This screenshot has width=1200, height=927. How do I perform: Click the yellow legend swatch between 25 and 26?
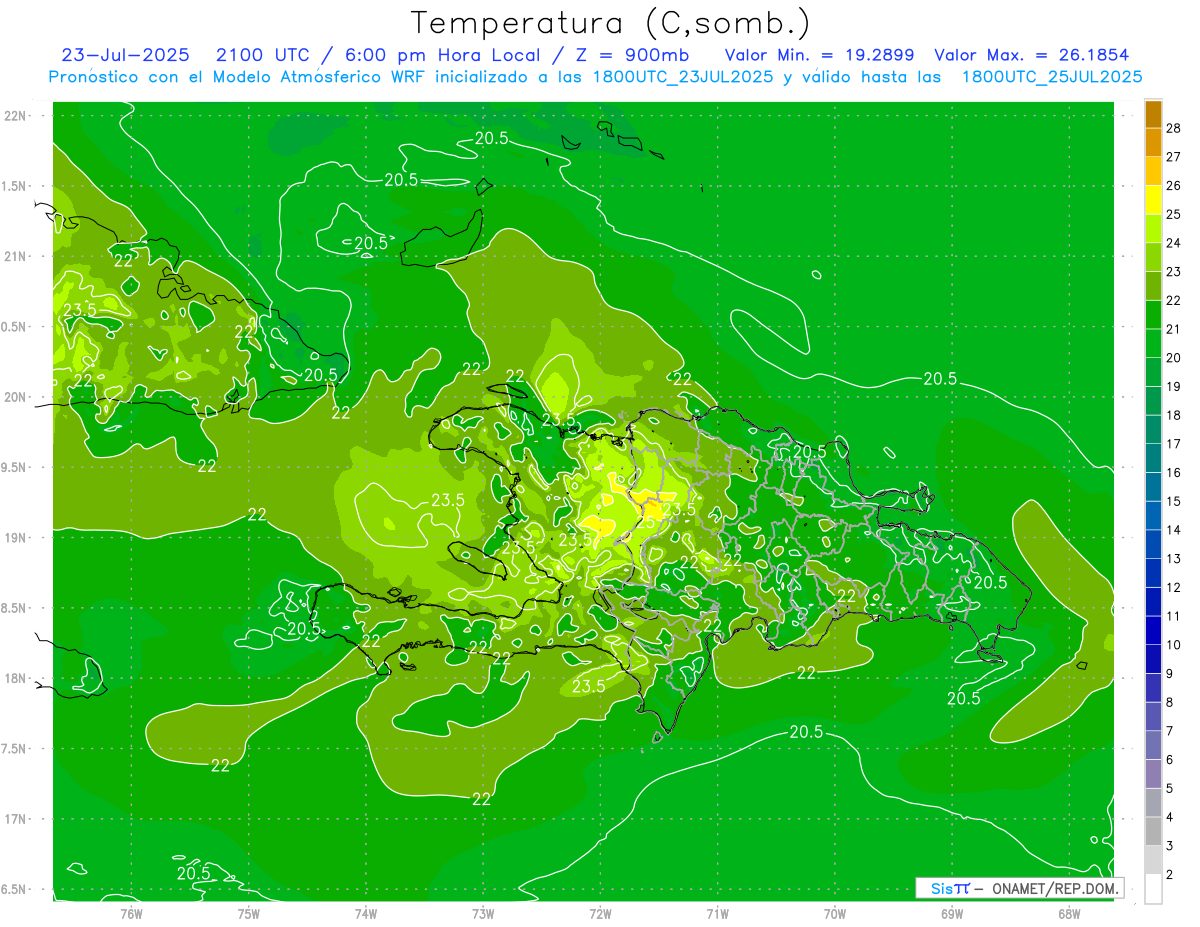click(x=1153, y=199)
